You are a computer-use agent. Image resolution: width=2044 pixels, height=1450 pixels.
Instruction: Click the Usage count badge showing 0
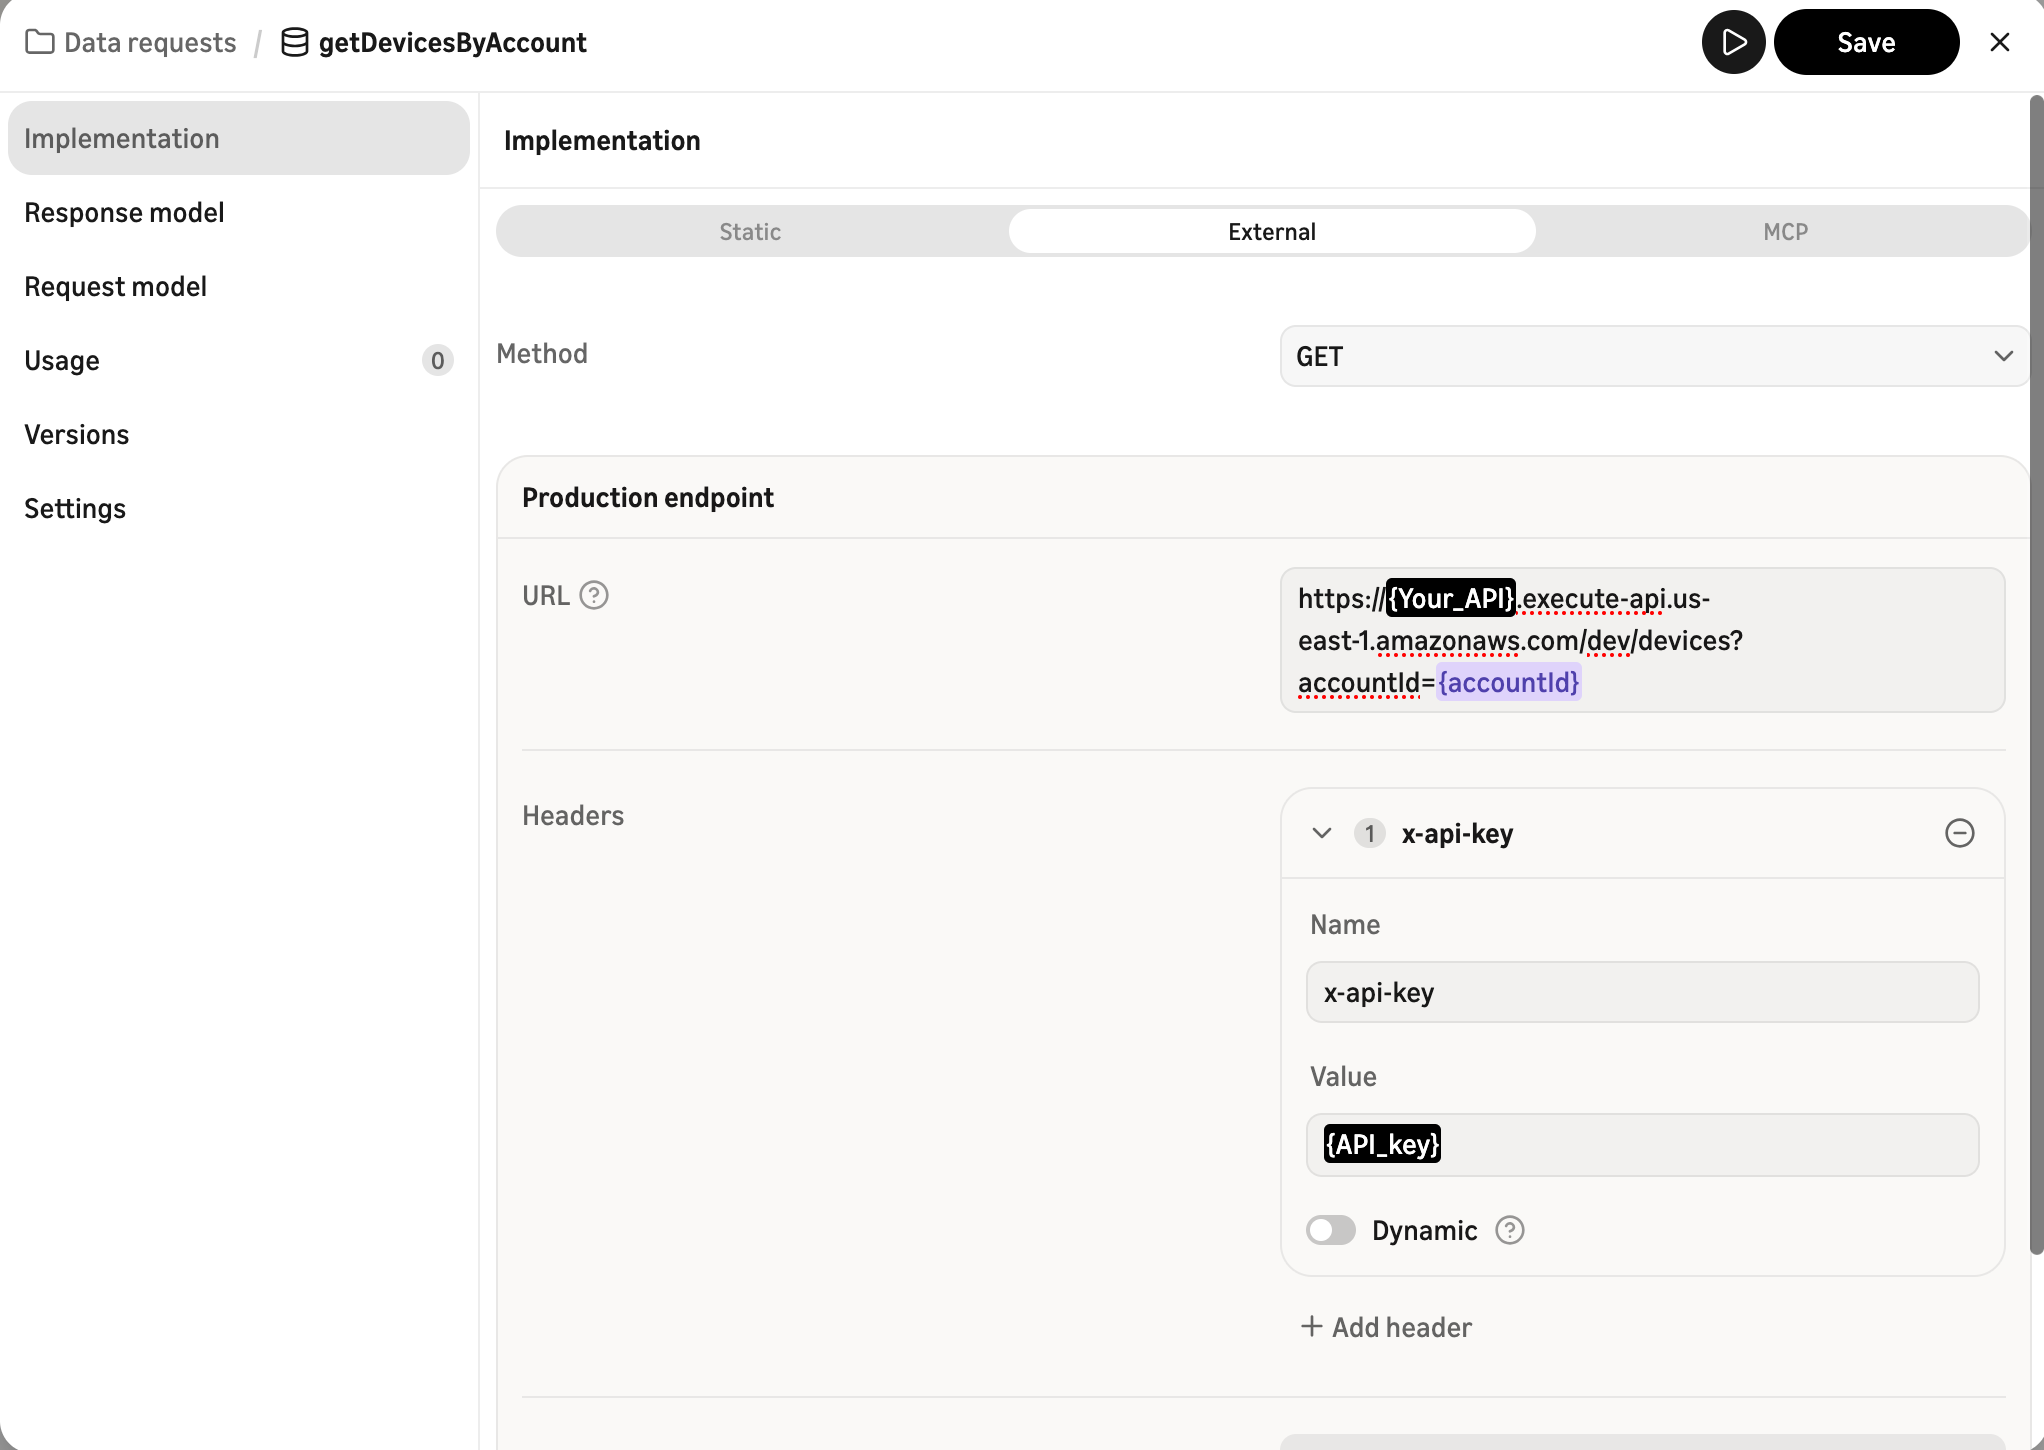point(437,360)
